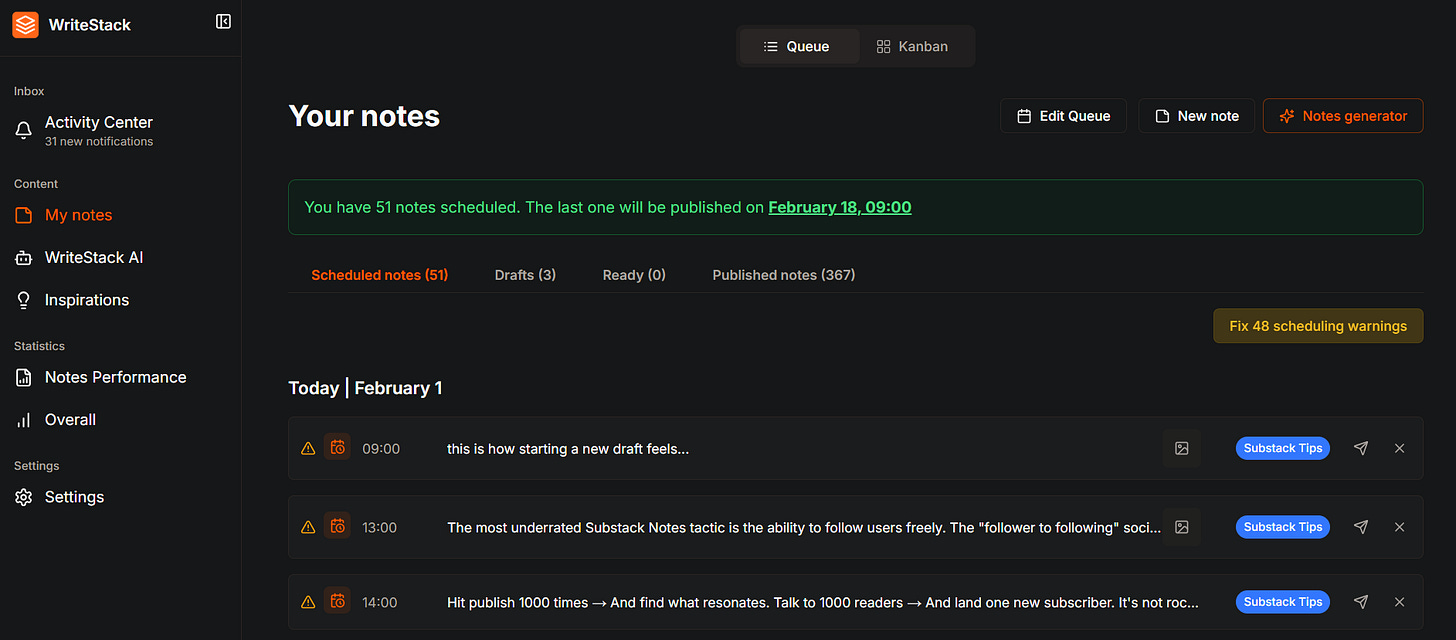Click the WriteStack brand name
The image size is (1456, 640).
coord(90,25)
